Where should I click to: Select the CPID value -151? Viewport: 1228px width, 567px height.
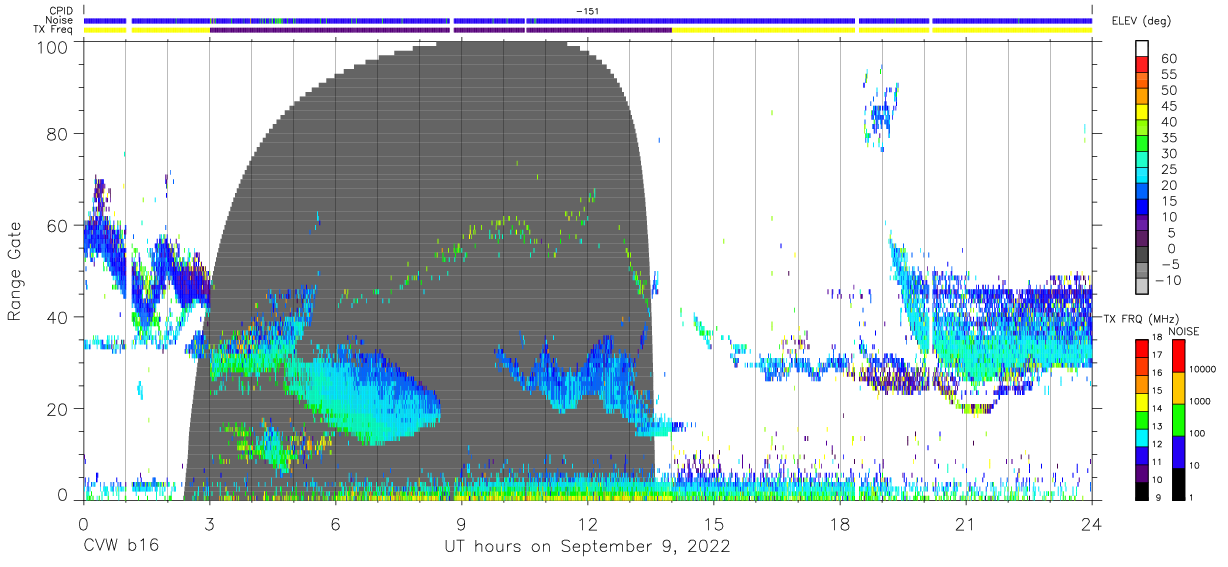pyautogui.click(x=588, y=11)
